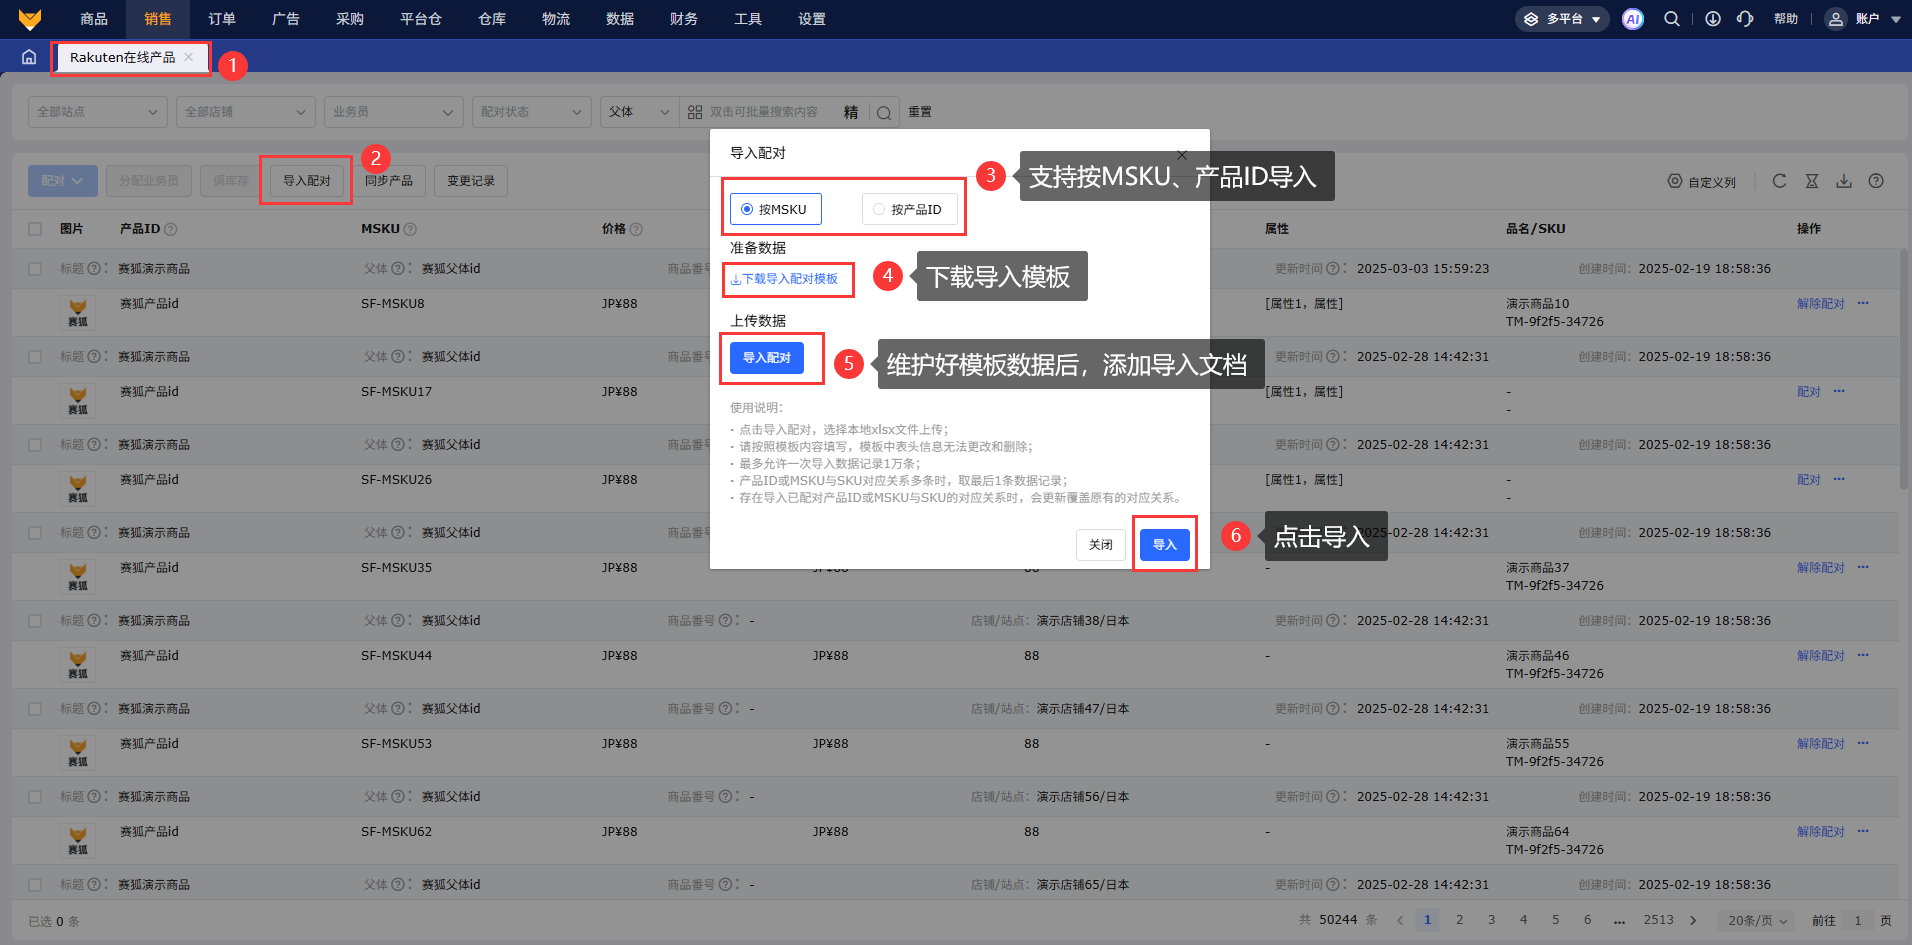1912x945 pixels.
Task: Tick the checkbox for the SF-MSKU8 group
Action: click(x=35, y=269)
